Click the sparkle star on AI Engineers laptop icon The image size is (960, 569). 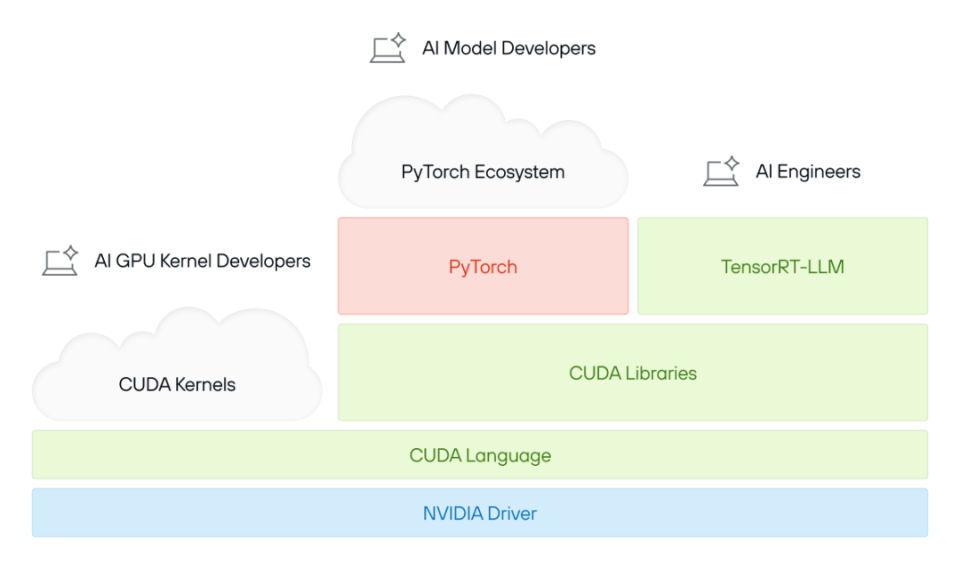[732, 163]
